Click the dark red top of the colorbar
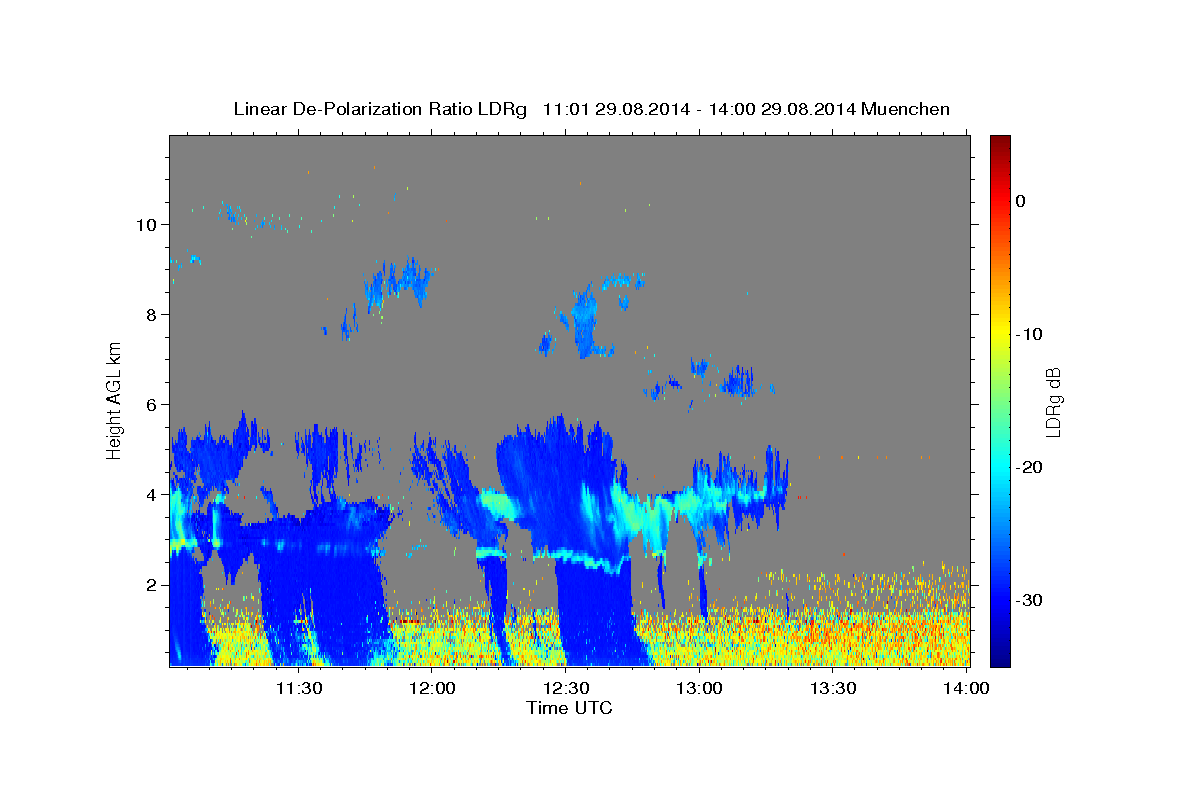Image resolution: width=1200 pixels, height=800 pixels. tap(1000, 142)
